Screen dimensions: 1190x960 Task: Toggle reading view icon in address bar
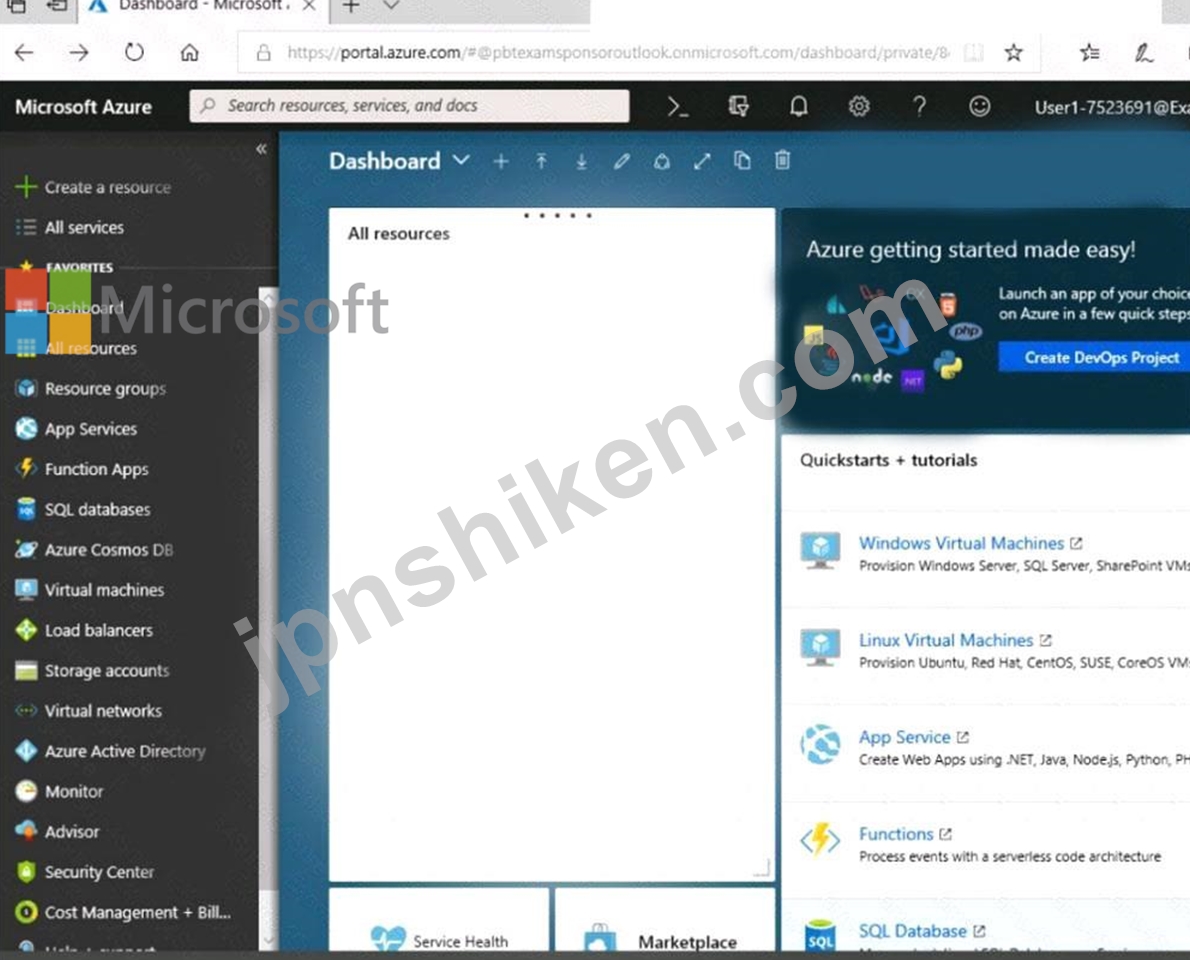(x=974, y=52)
